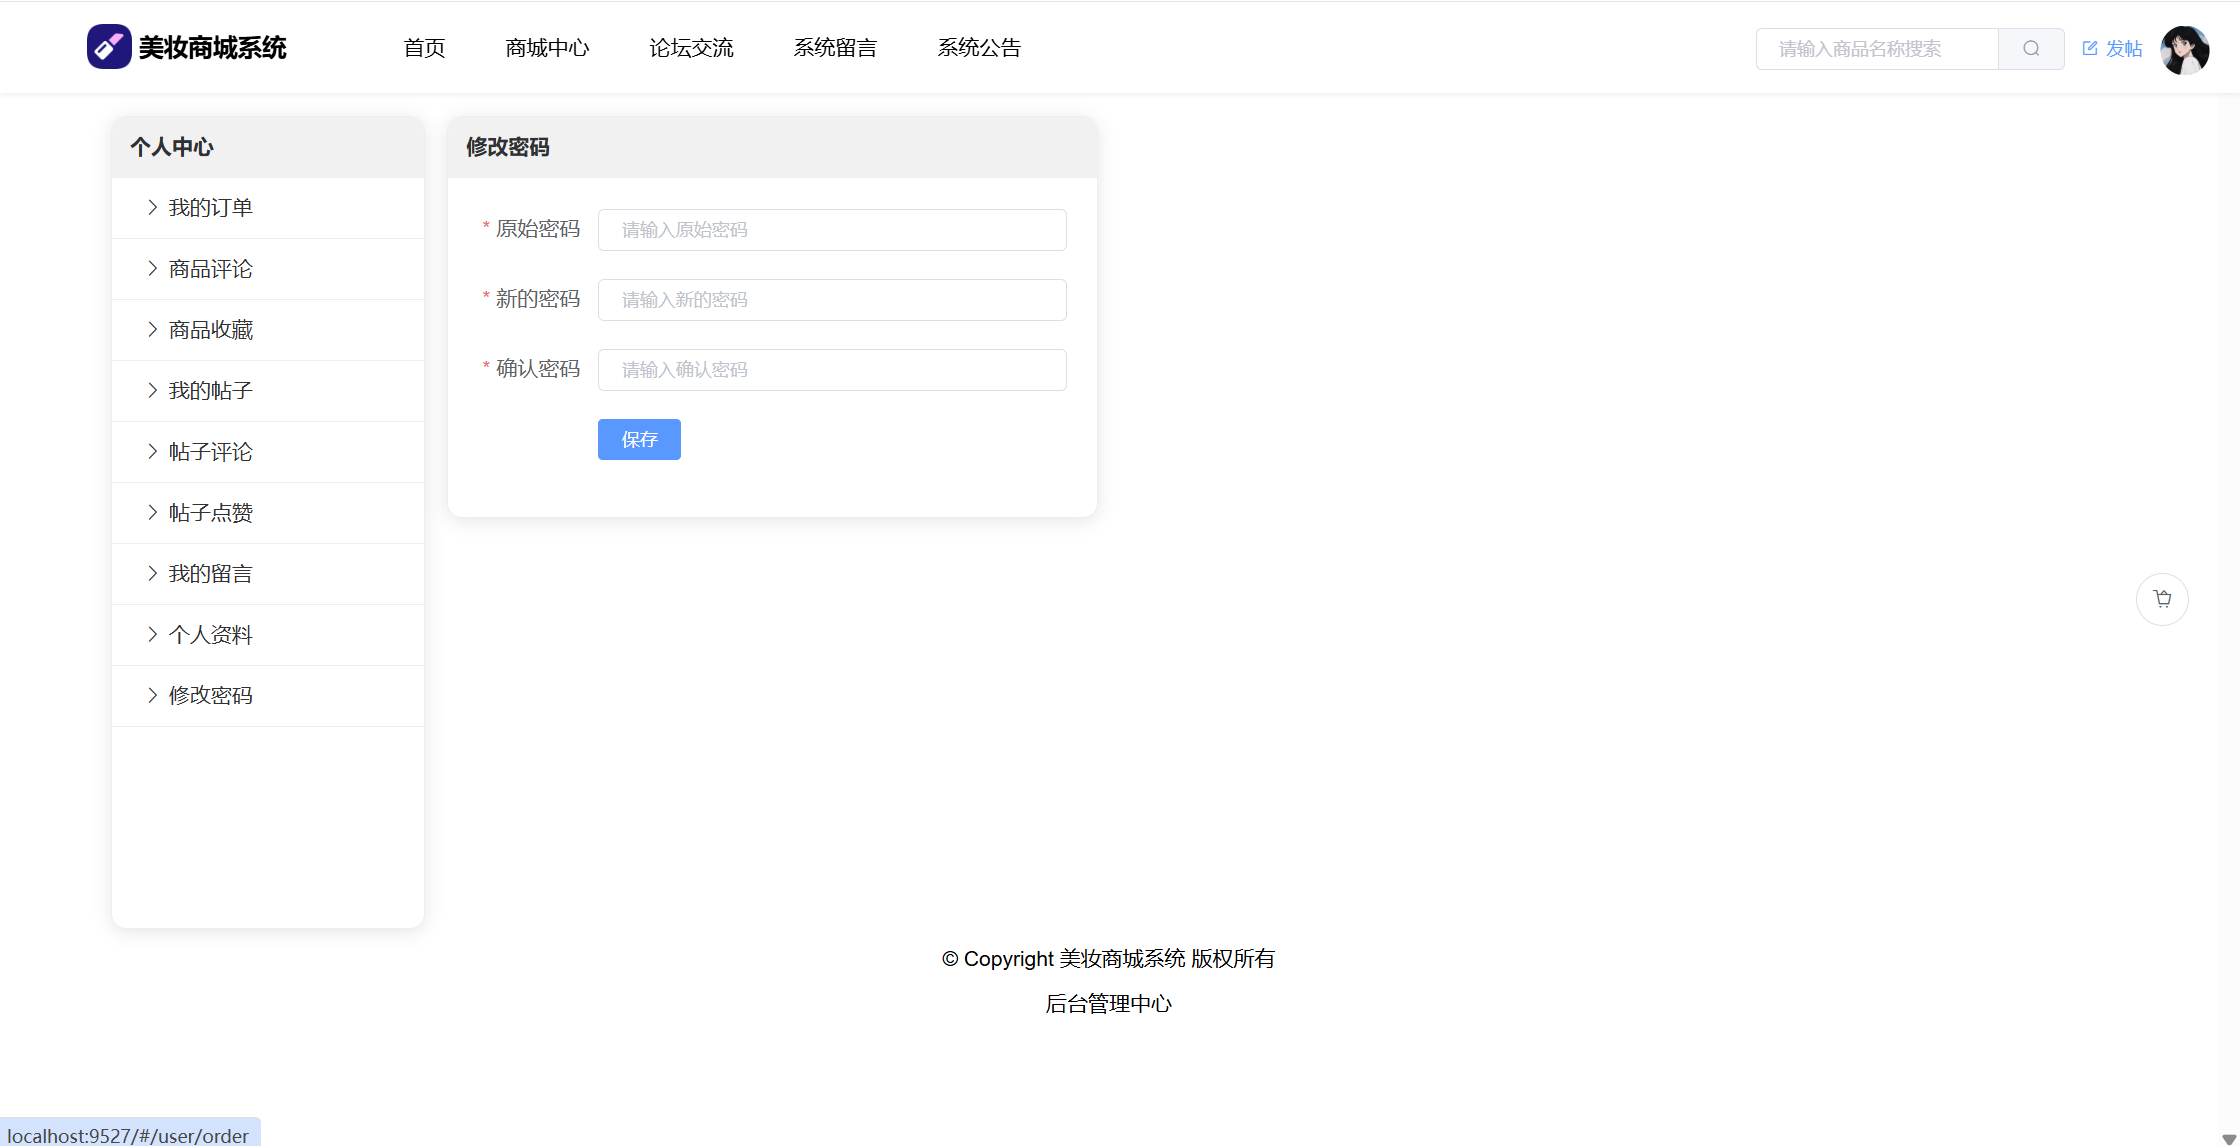Open 商城中心 navigation item
Image resolution: width=2240 pixels, height=1146 pixels.
click(547, 48)
